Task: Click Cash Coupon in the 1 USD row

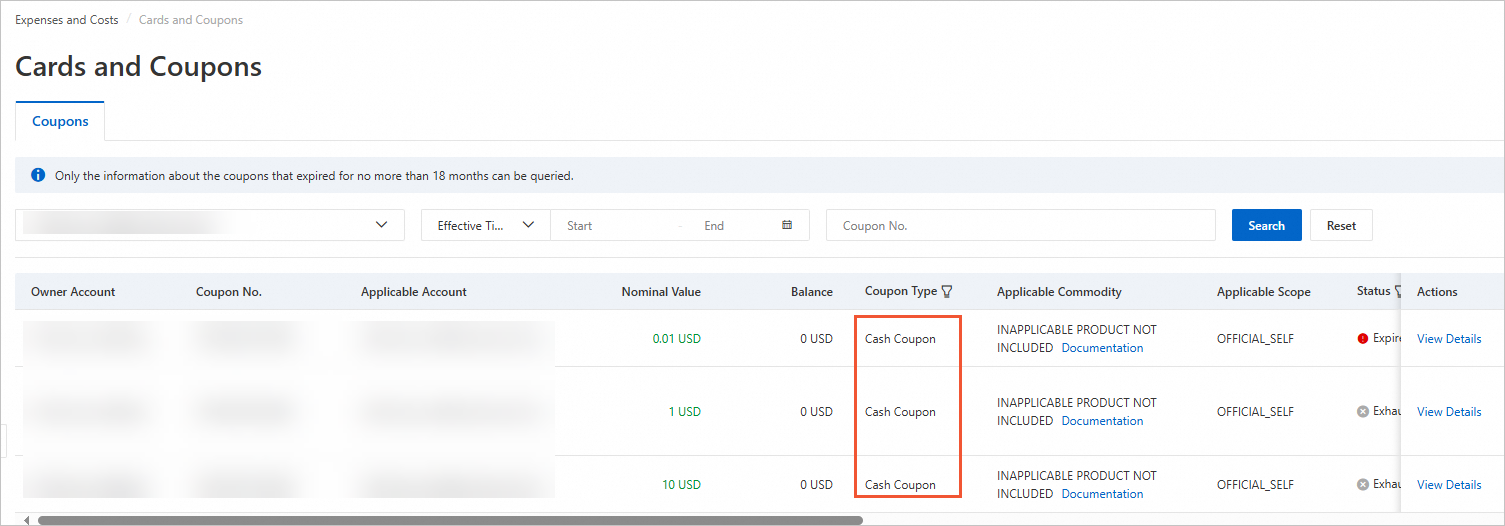Action: coord(900,412)
